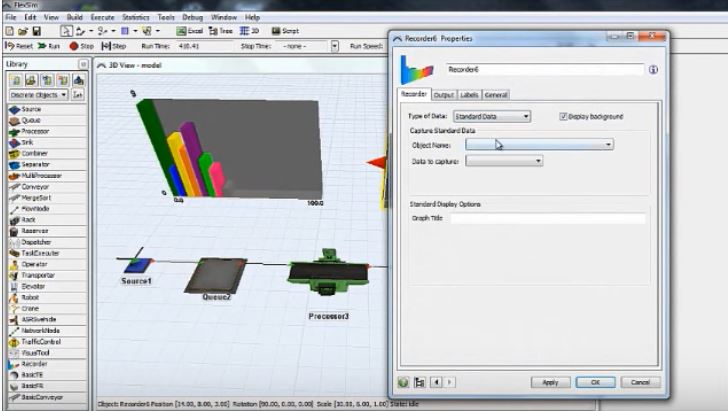Image resolution: width=728 pixels, height=411 pixels.
Task: Stop the simulation
Action: [81, 46]
